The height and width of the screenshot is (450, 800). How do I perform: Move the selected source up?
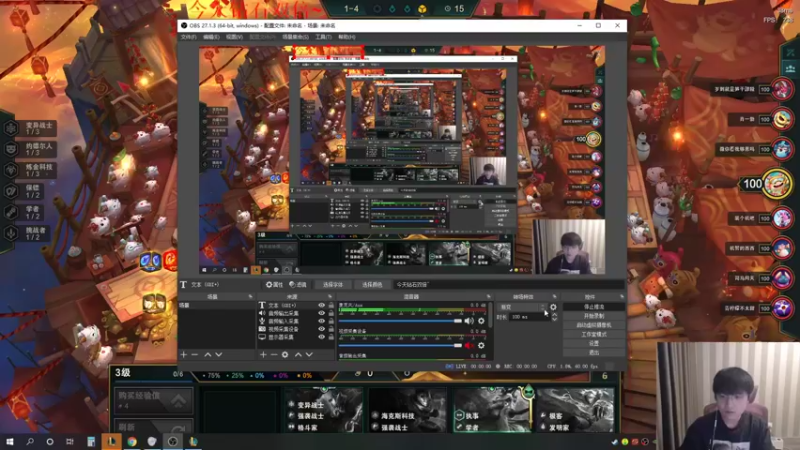(x=298, y=355)
